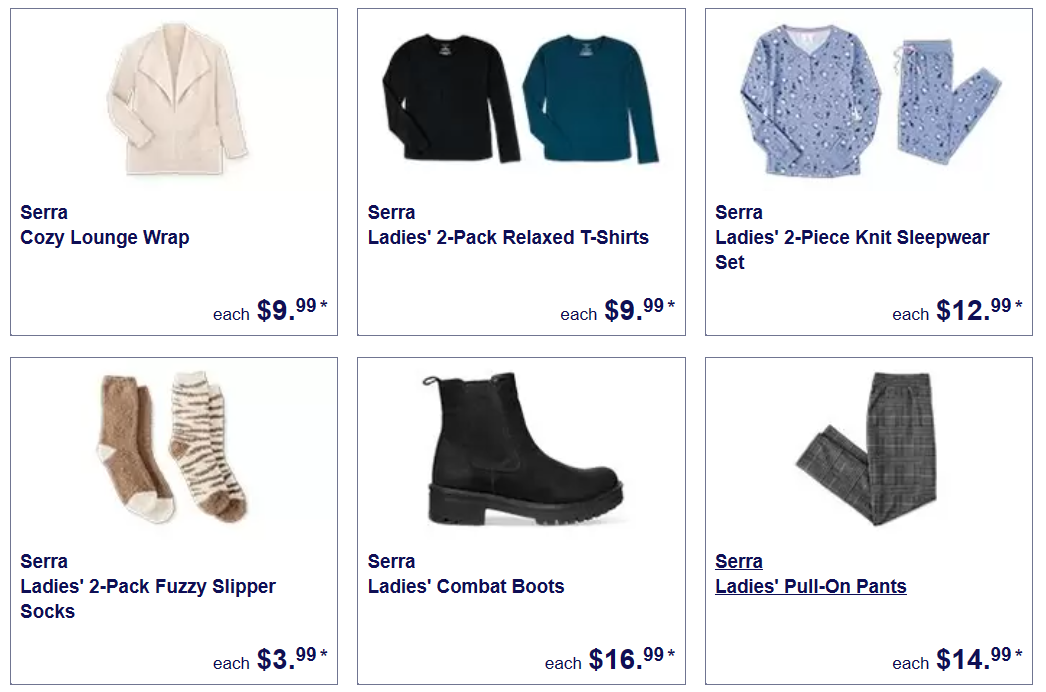The image size is (1046, 692).
Task: Click the $3.99 slipper socks price
Action: (x=292, y=659)
